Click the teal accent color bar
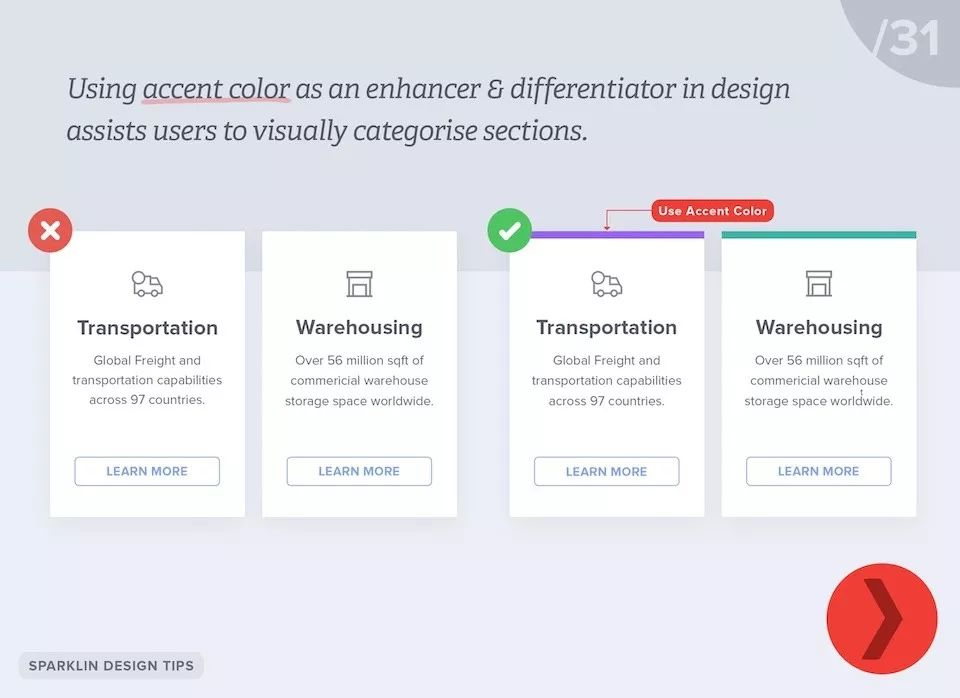 point(819,235)
